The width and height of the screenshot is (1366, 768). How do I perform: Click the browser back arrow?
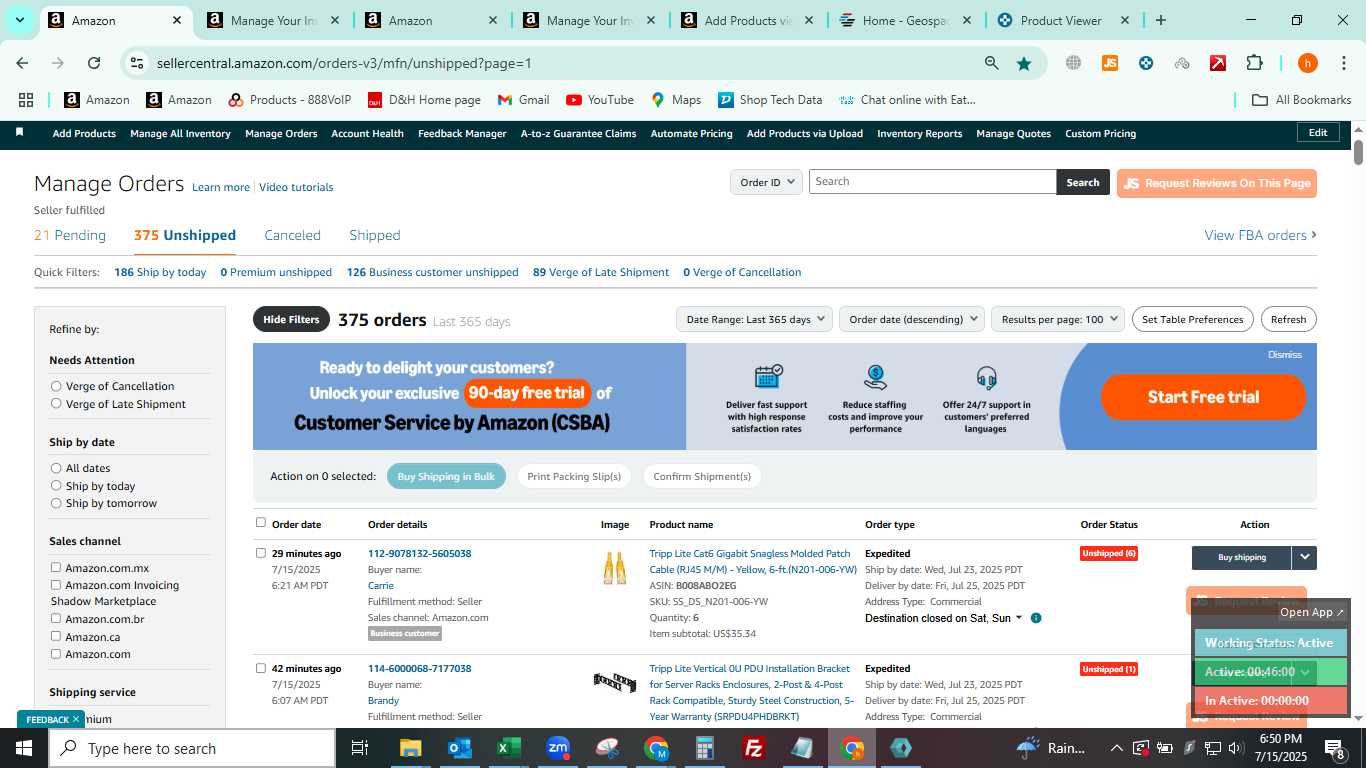point(22,63)
